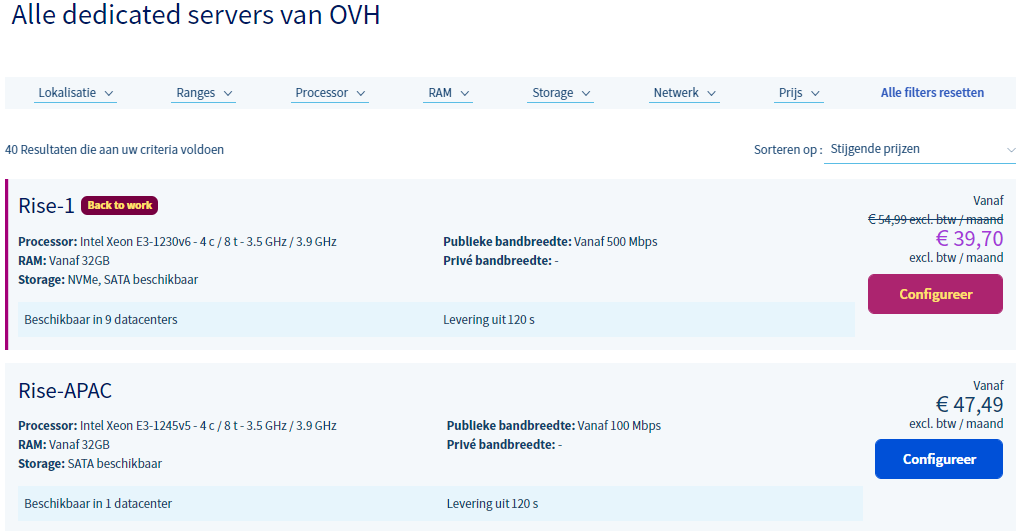Click Beschikbaar in 9 datacenters
This screenshot has width=1021, height=531.
101,320
